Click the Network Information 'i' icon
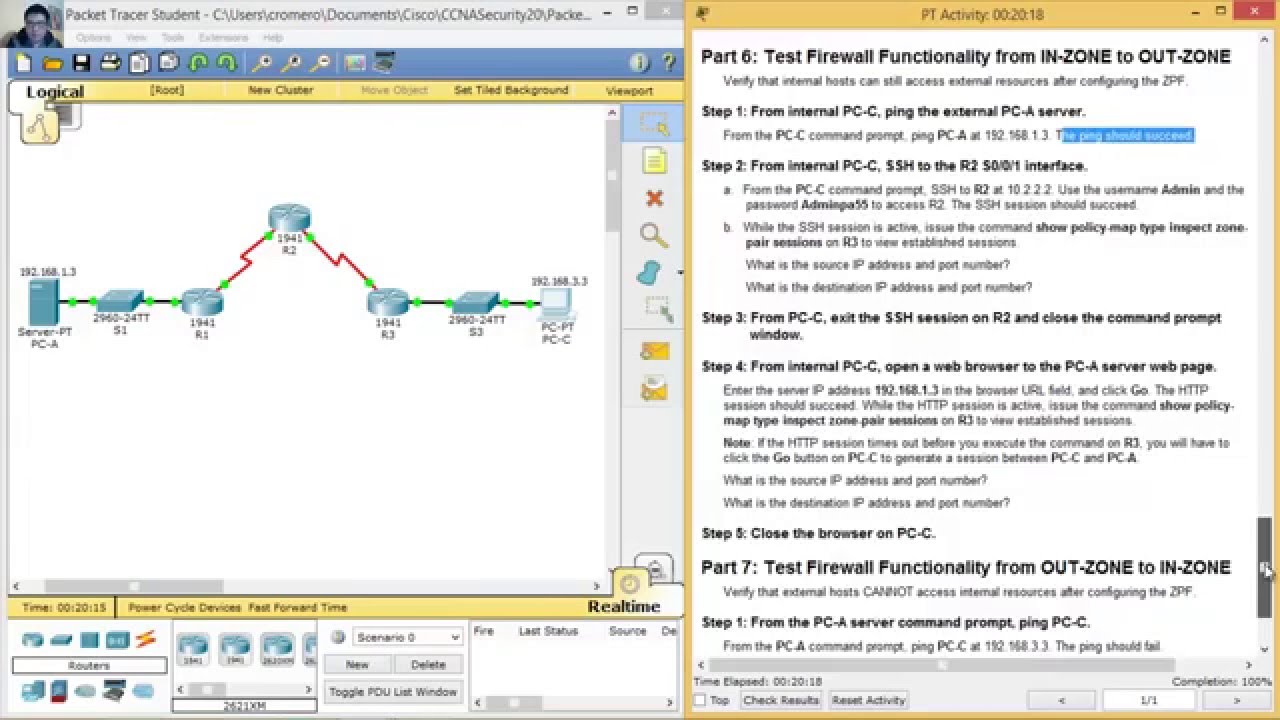 639,63
